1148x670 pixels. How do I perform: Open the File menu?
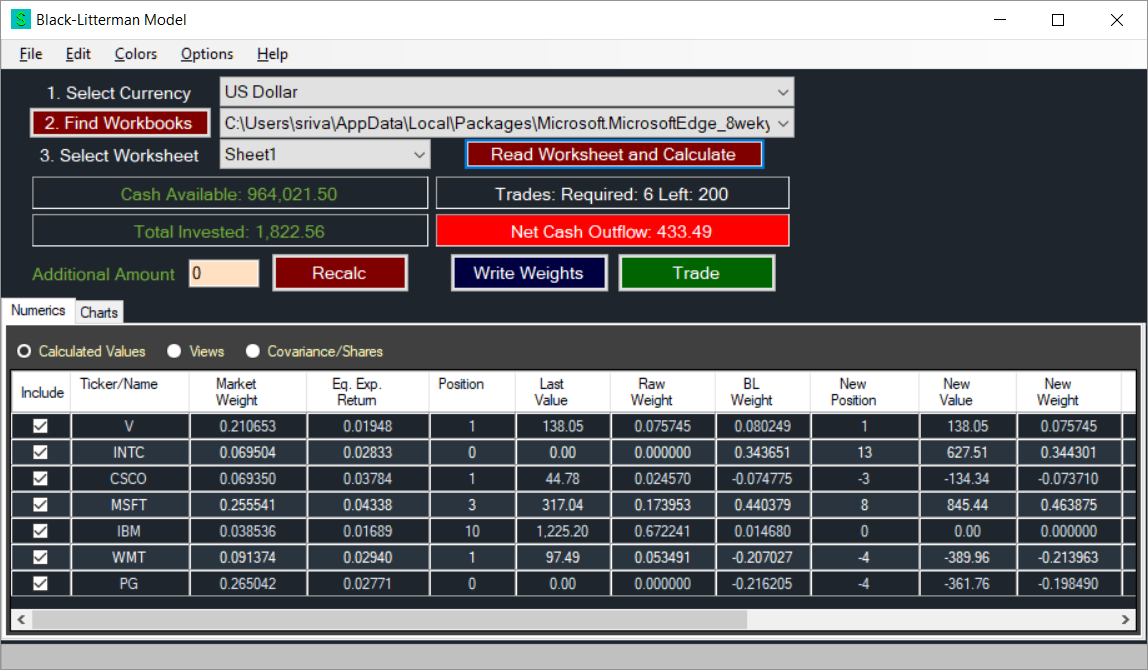point(31,54)
